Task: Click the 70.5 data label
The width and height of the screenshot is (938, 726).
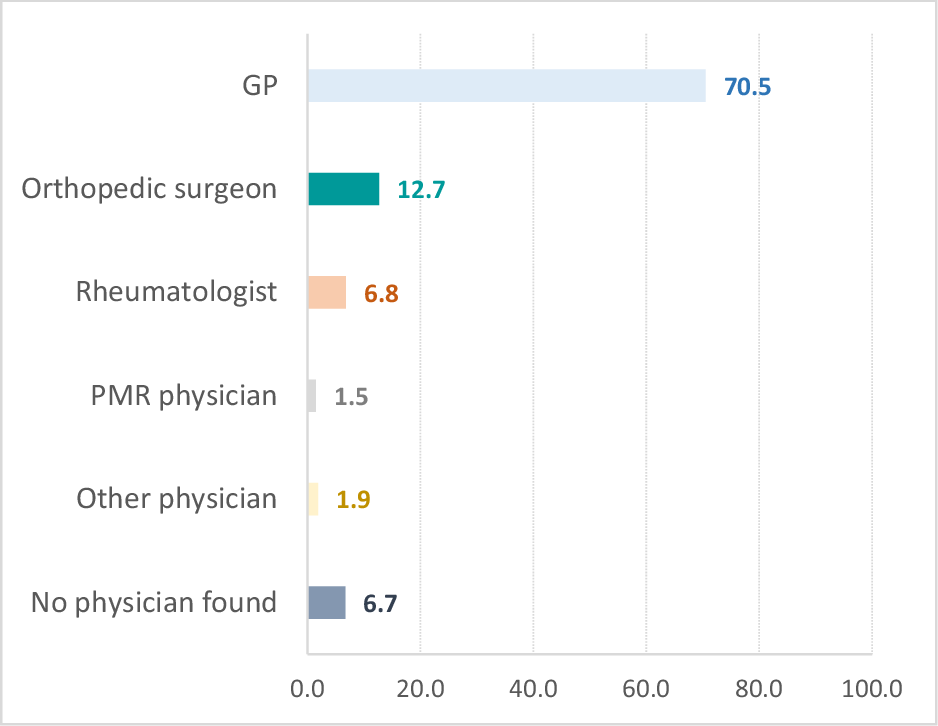Action: [747, 86]
